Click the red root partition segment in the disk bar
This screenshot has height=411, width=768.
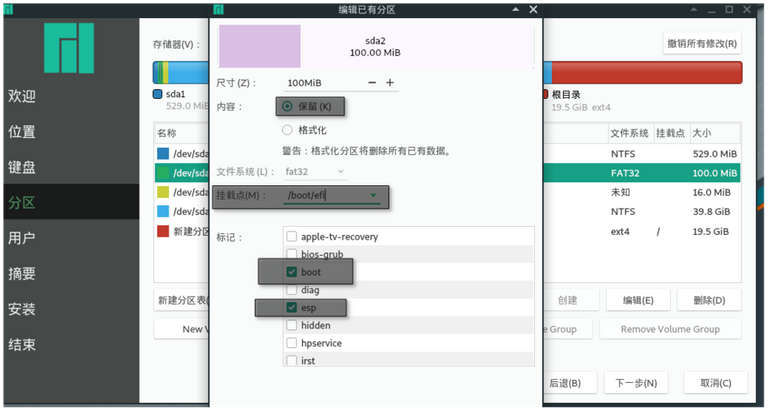[640, 73]
